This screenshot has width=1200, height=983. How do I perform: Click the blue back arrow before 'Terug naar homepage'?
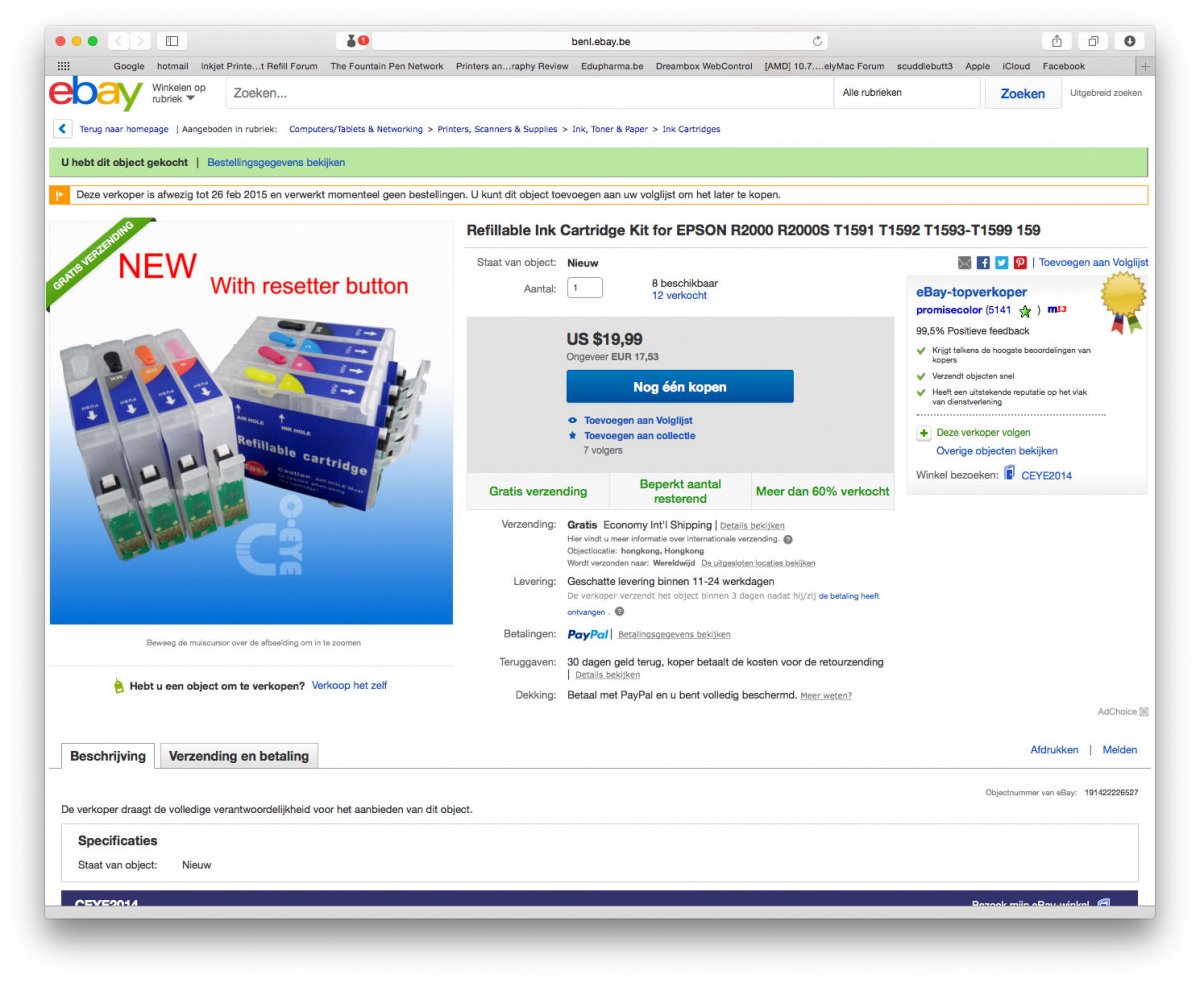(62, 129)
